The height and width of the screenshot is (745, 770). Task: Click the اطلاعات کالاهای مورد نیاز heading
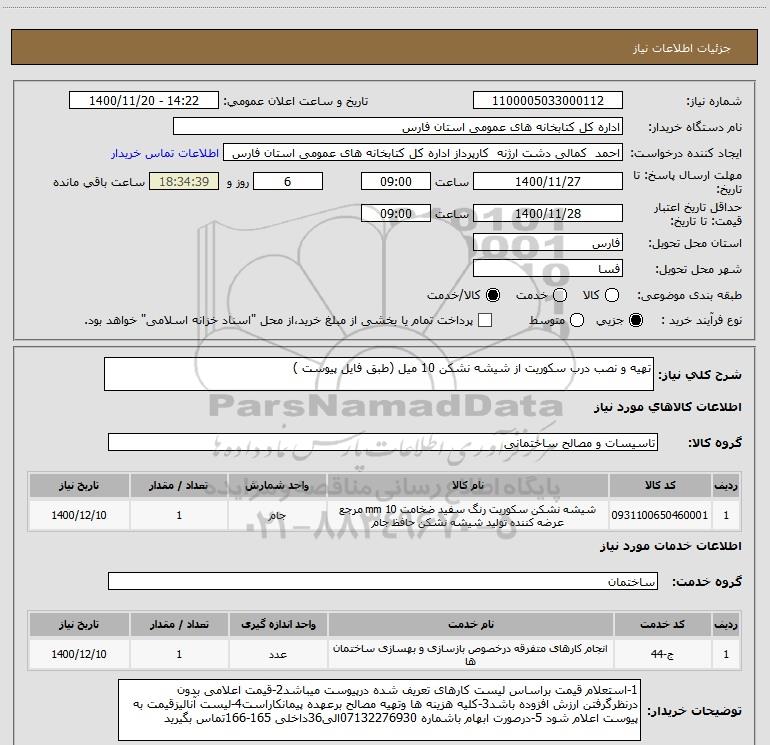[667, 407]
